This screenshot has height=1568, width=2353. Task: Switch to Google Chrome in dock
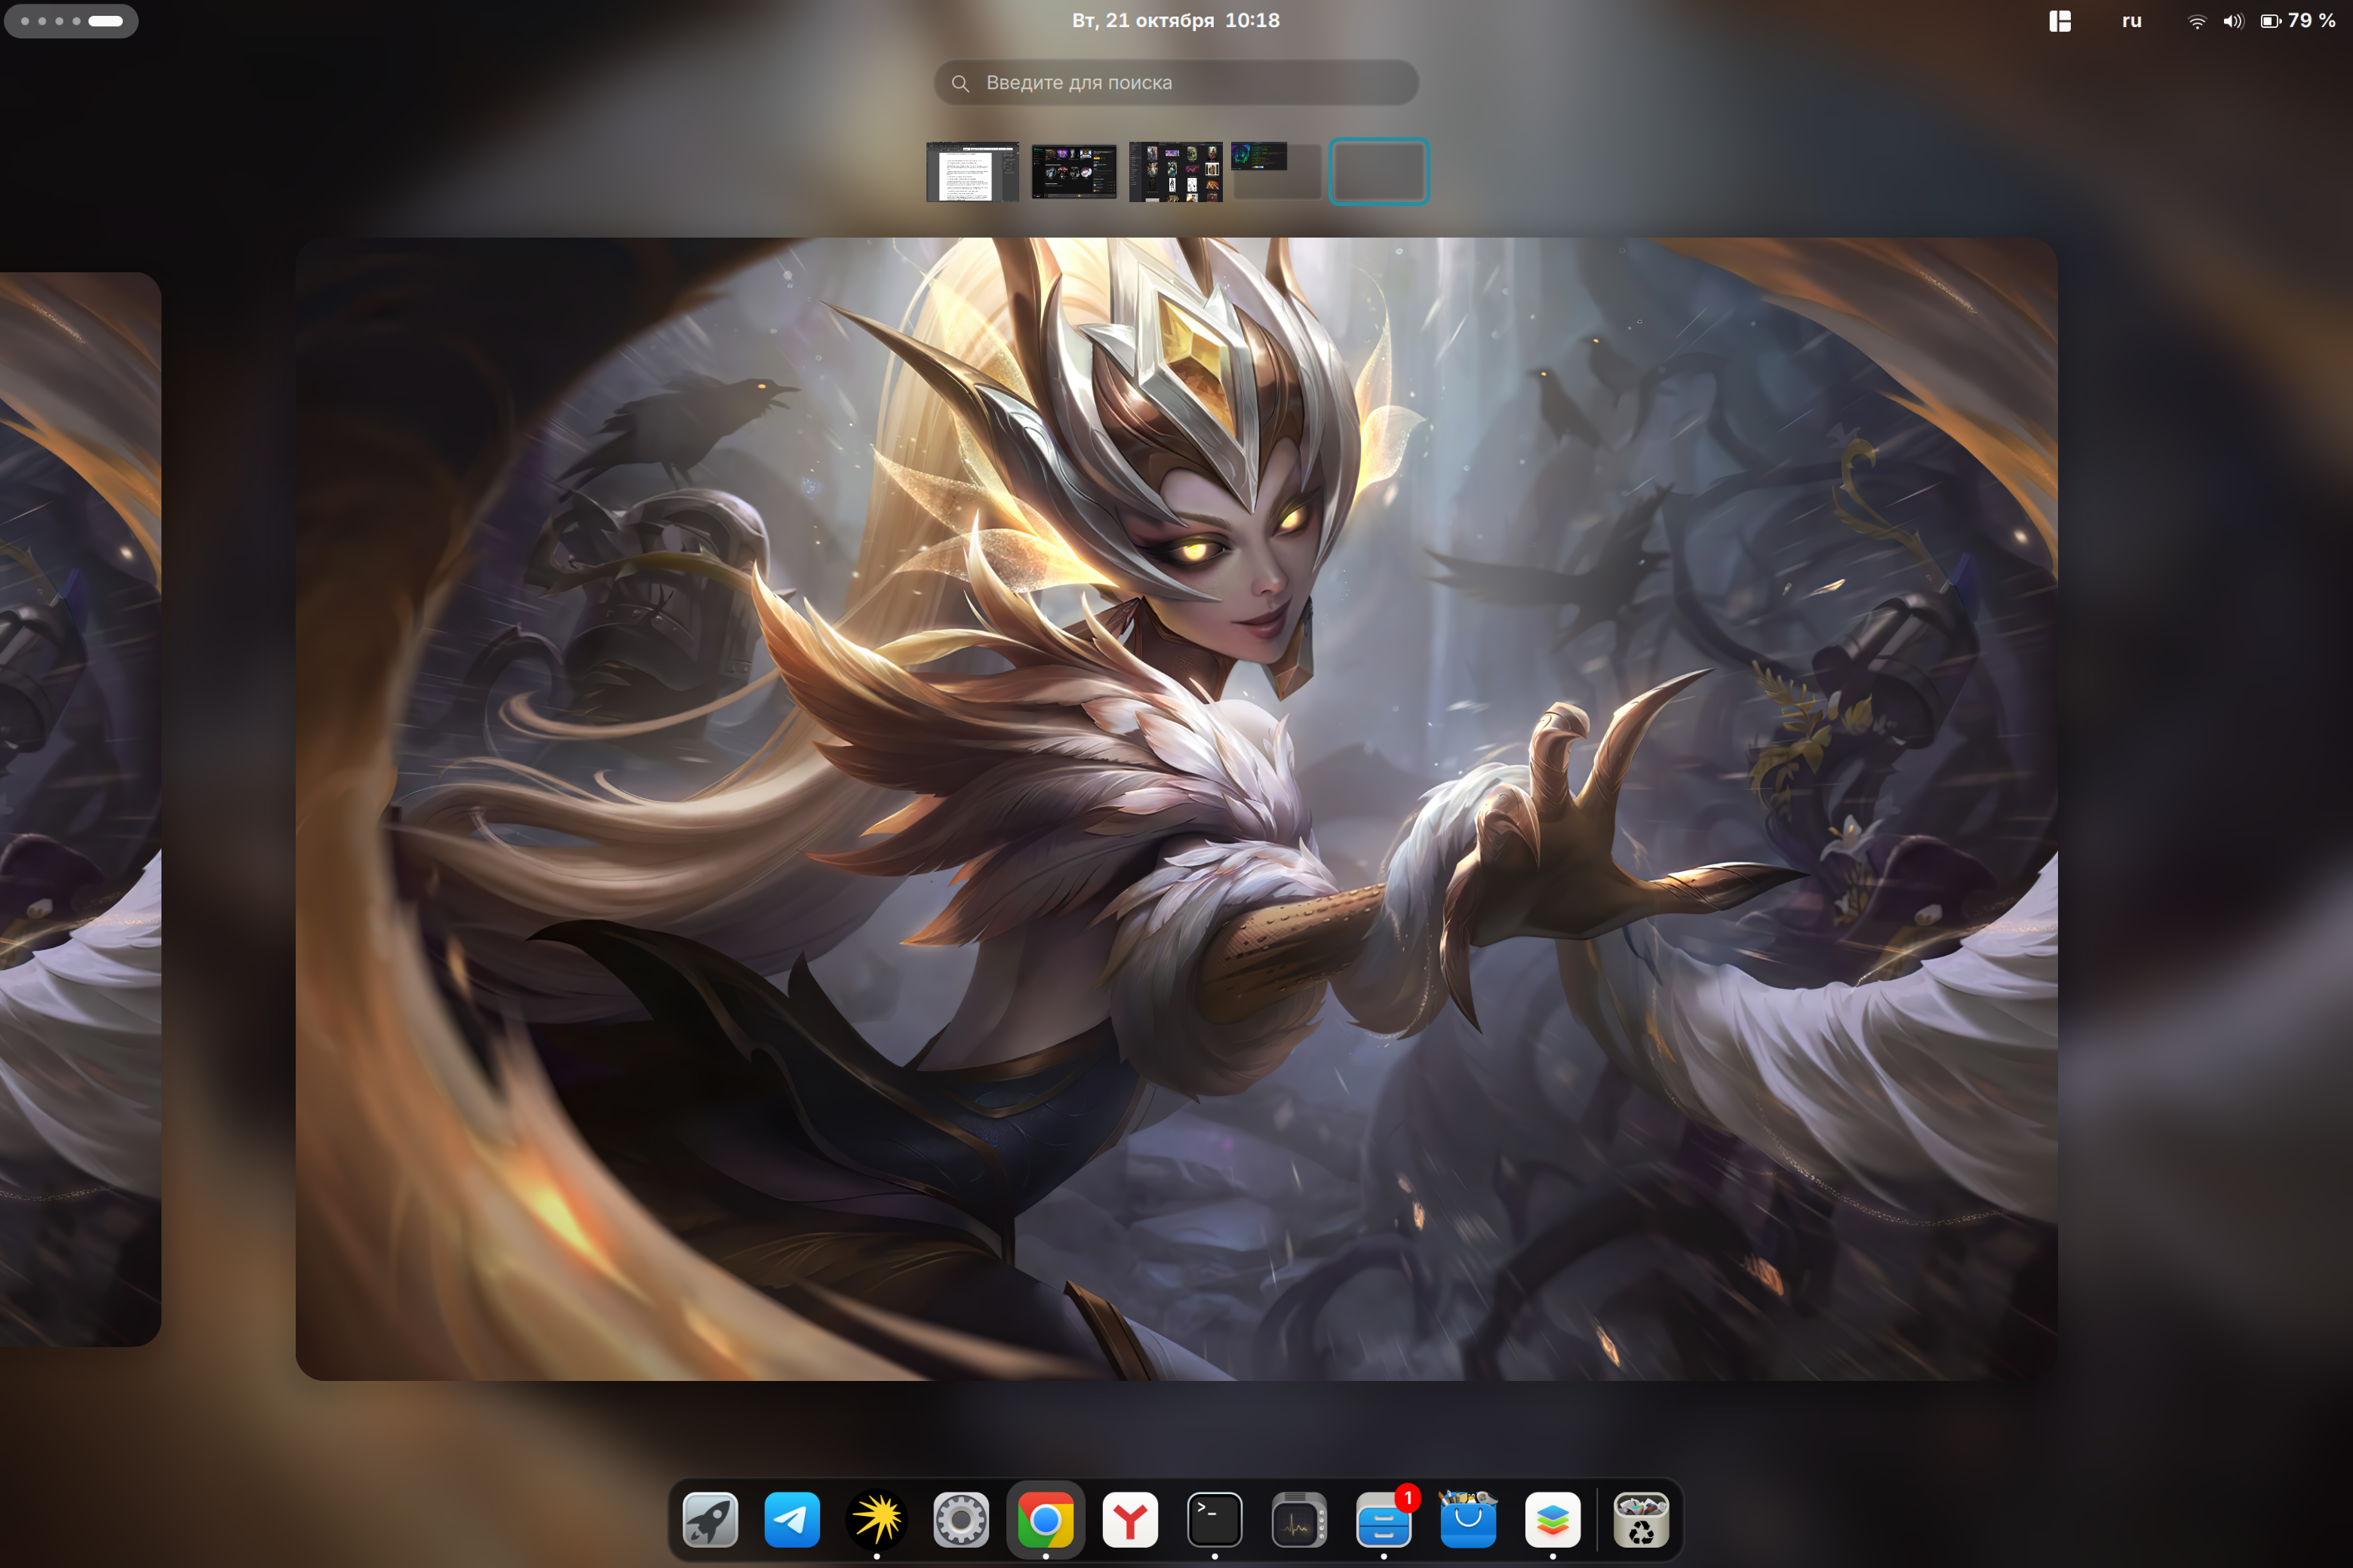click(x=1045, y=1520)
